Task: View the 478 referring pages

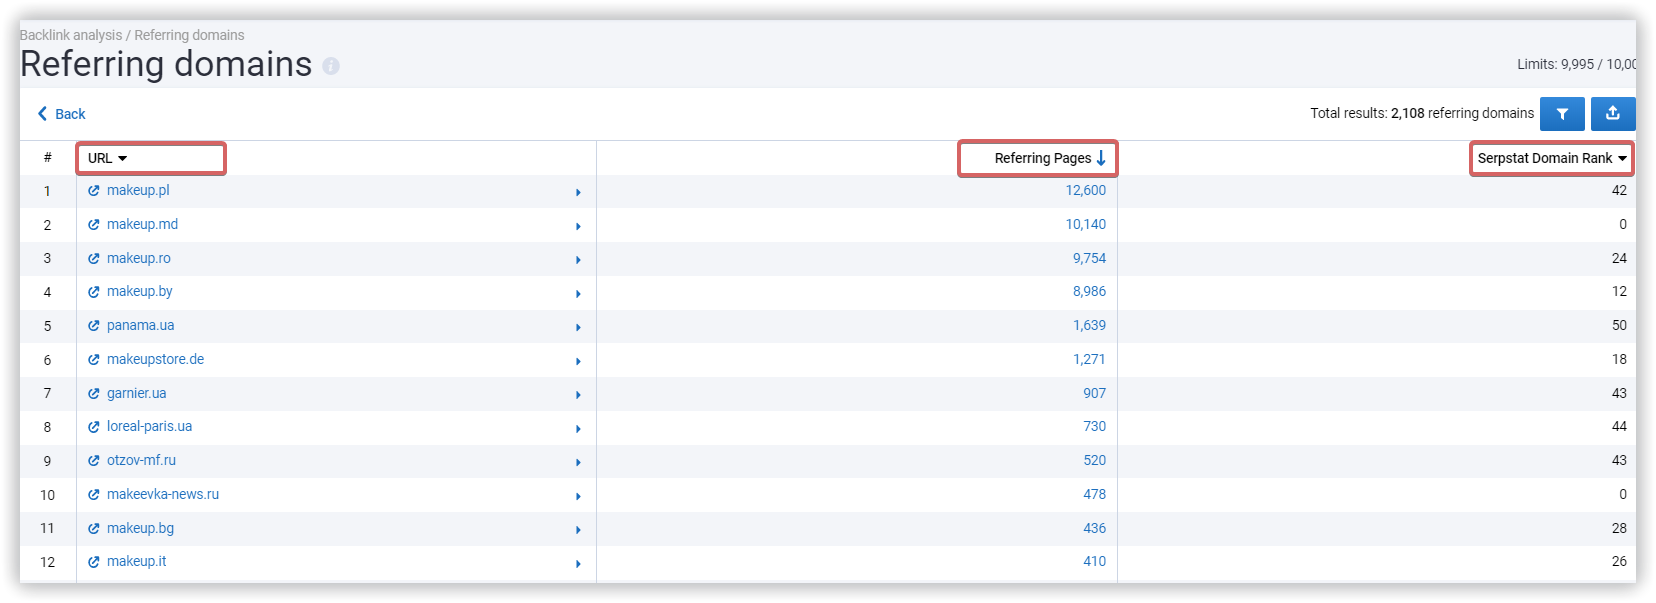Action: (1095, 494)
